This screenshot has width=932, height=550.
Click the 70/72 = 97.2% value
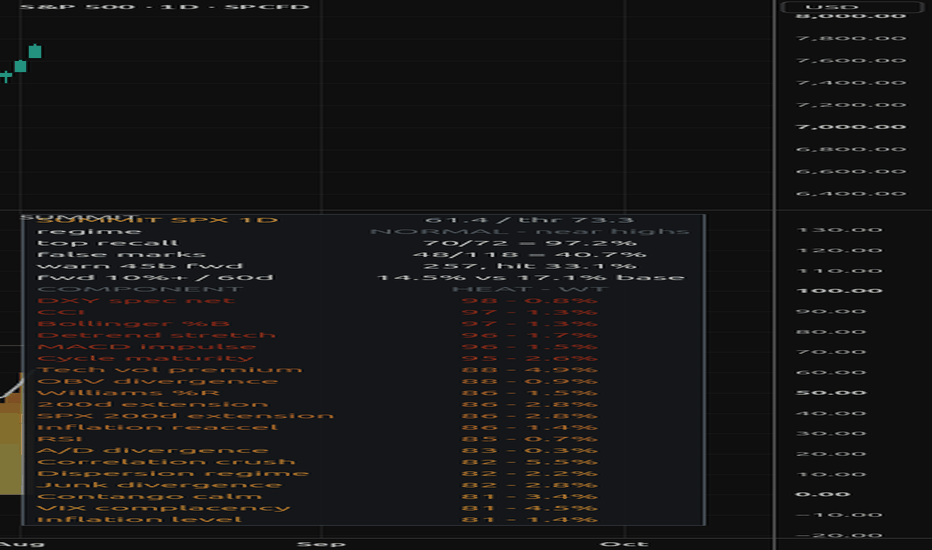[x=530, y=243]
